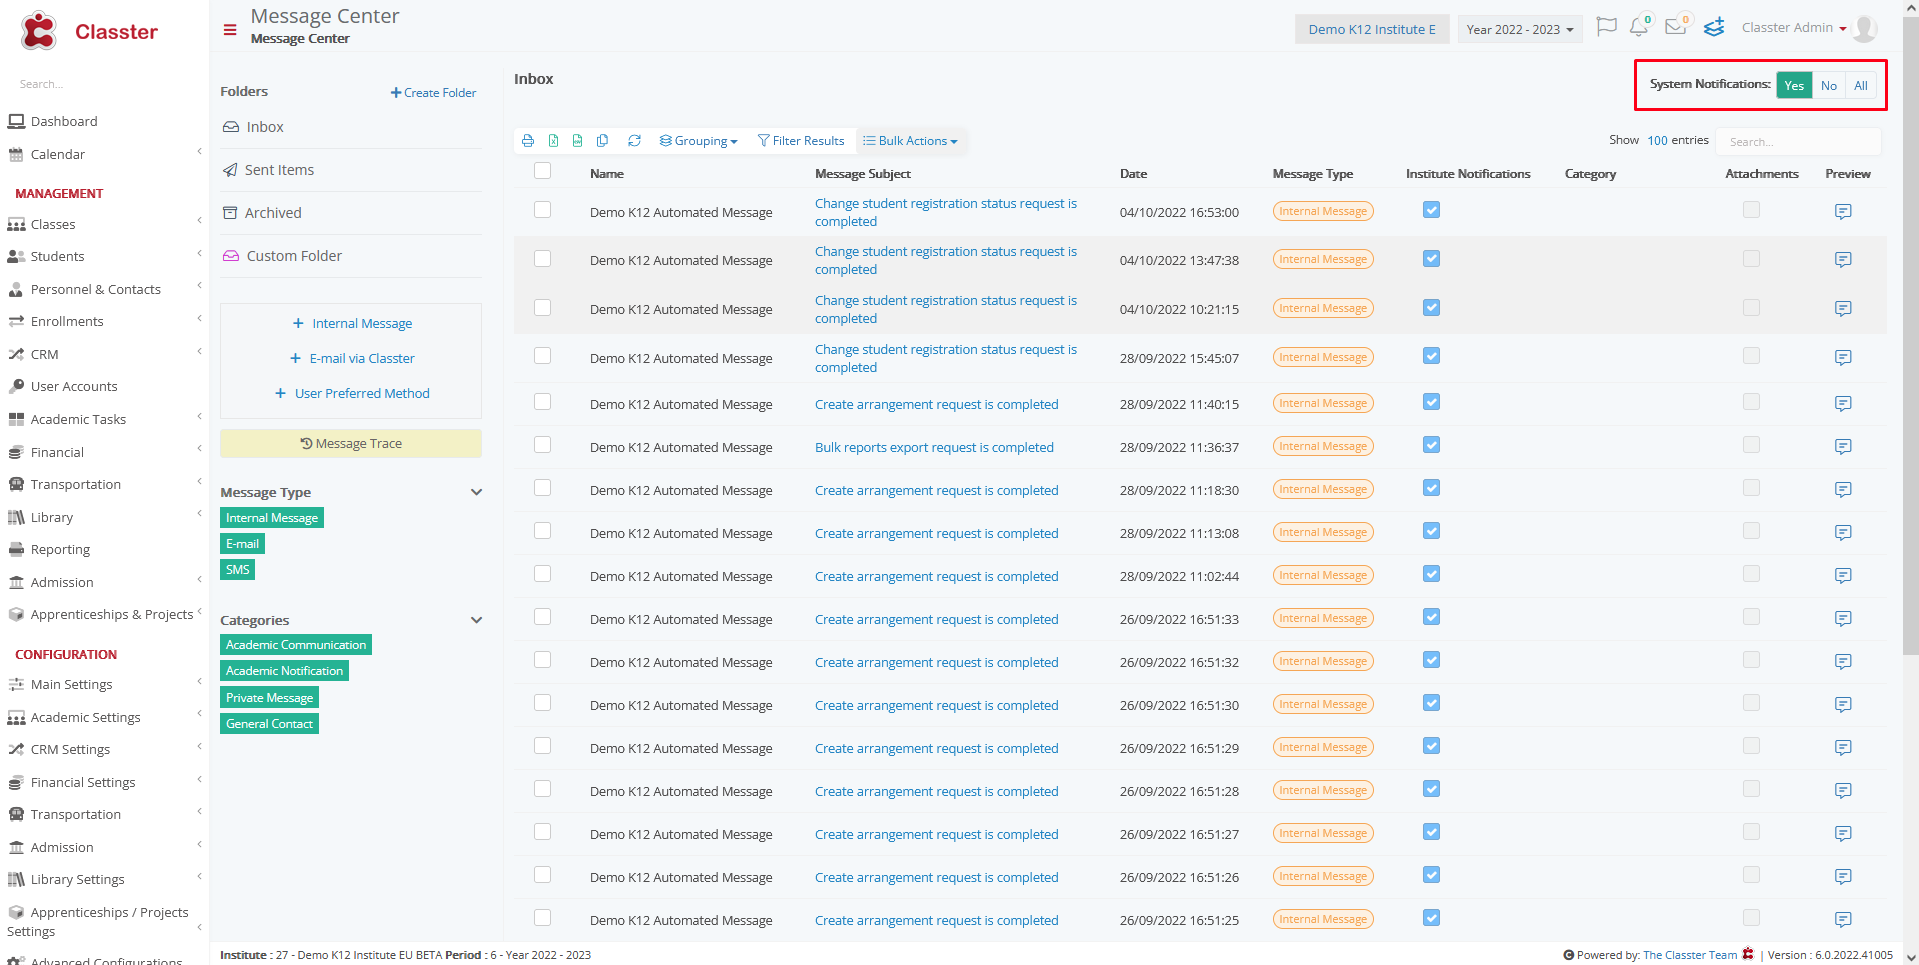Open Academic Tasks in the sidebar
This screenshot has width=1919, height=965.
(x=78, y=419)
